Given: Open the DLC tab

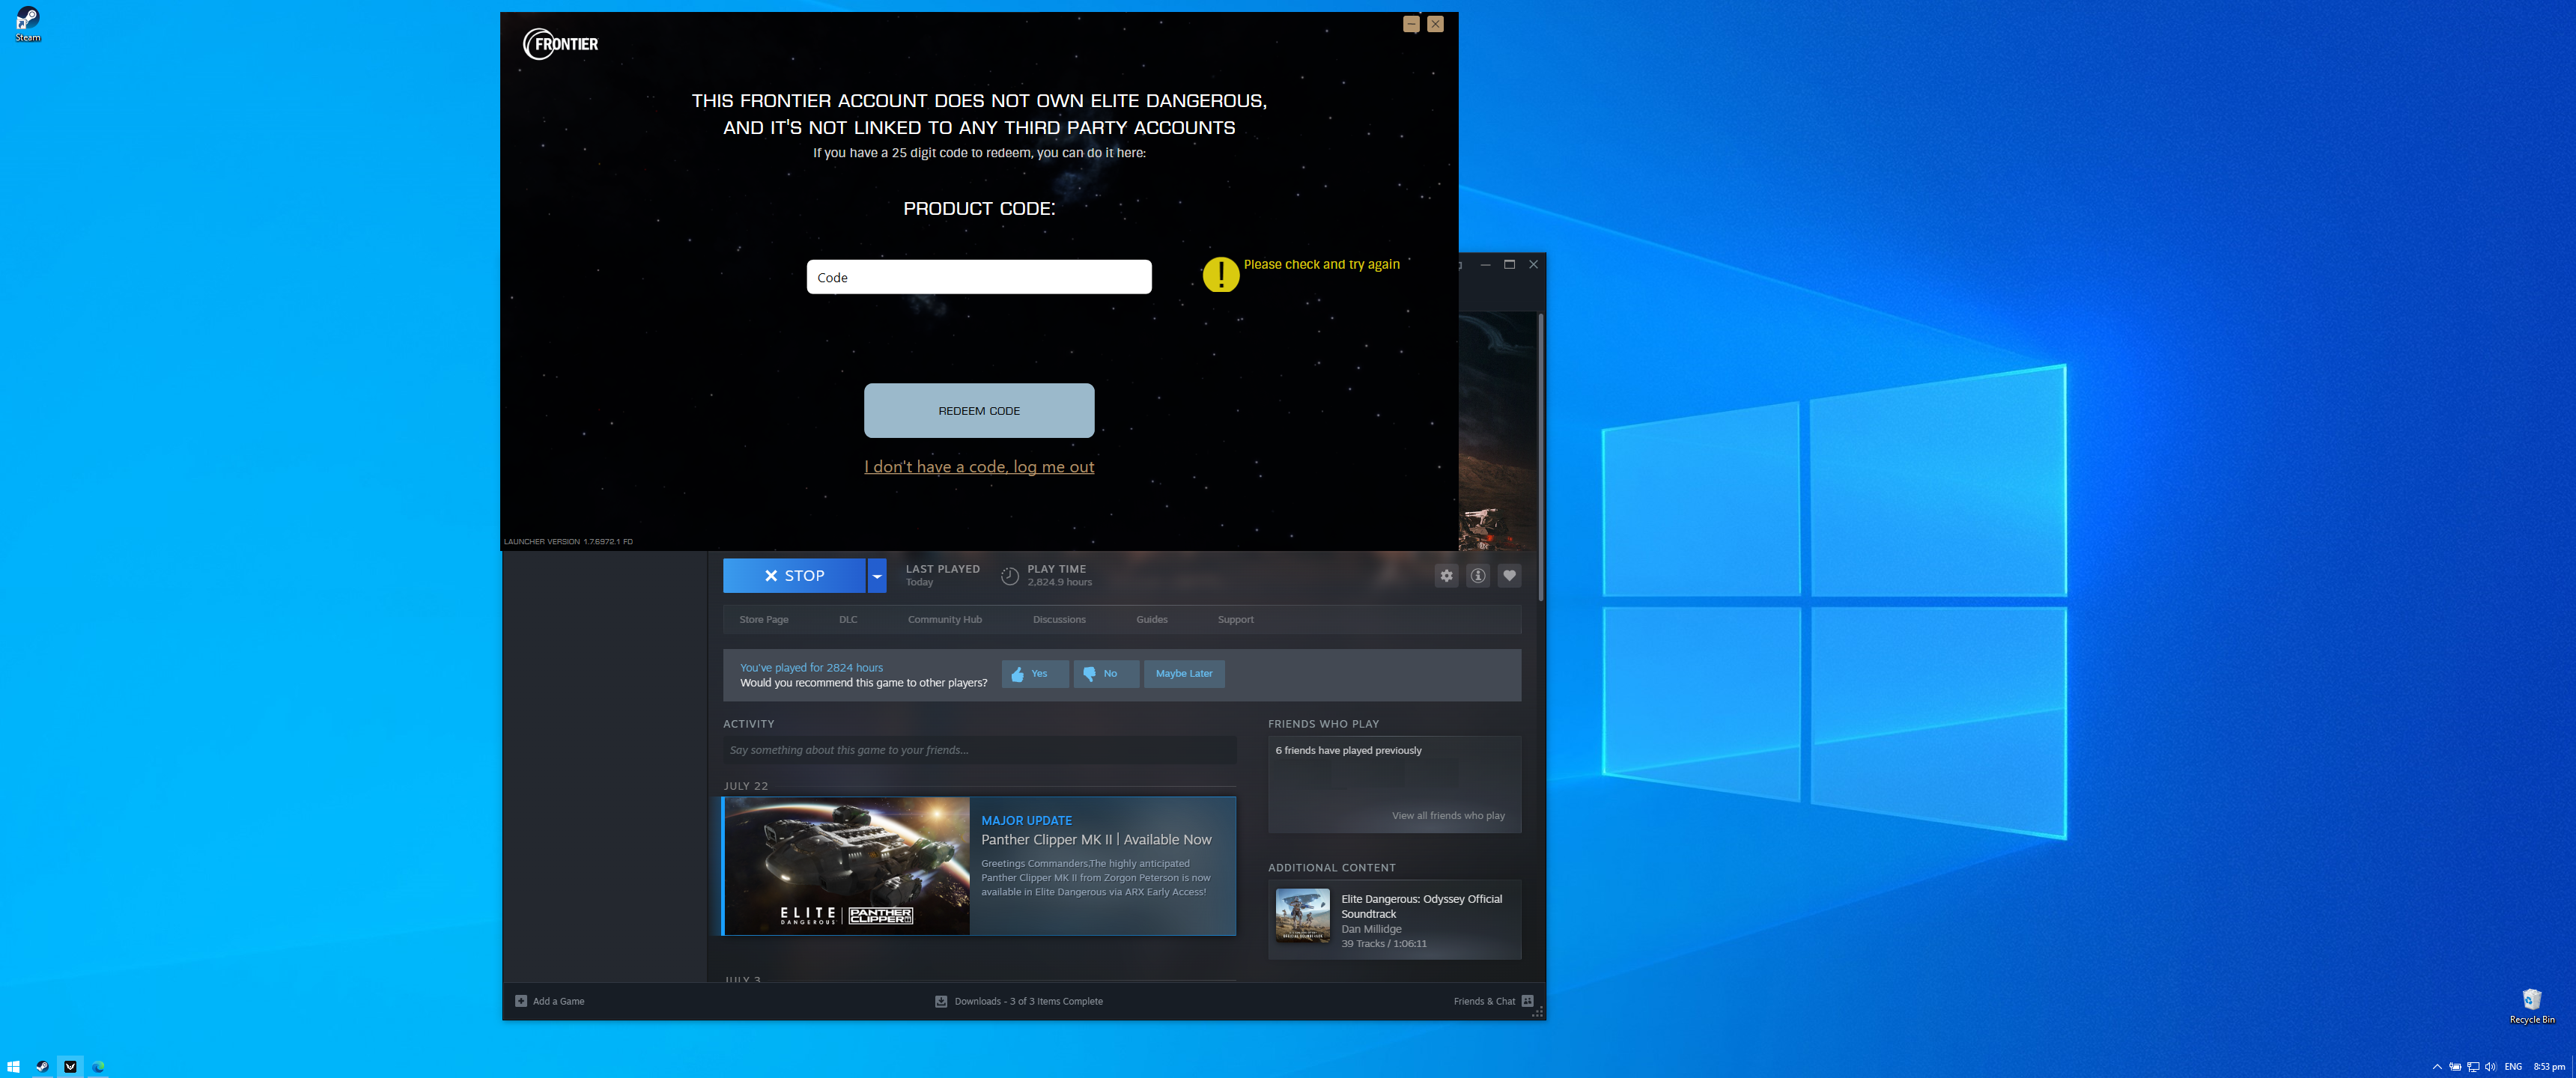Looking at the screenshot, I should [x=848, y=620].
